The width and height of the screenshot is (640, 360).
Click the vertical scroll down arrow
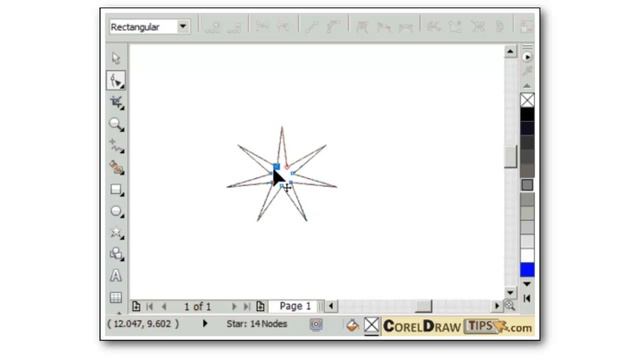510,292
